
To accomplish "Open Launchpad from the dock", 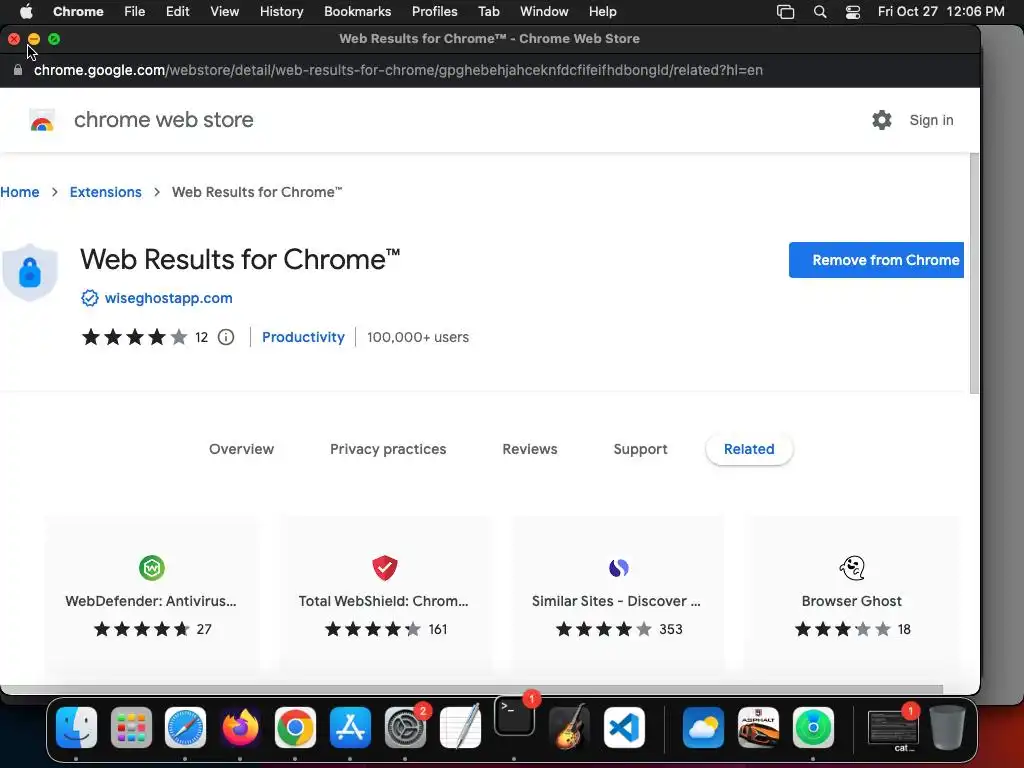I will 131,728.
